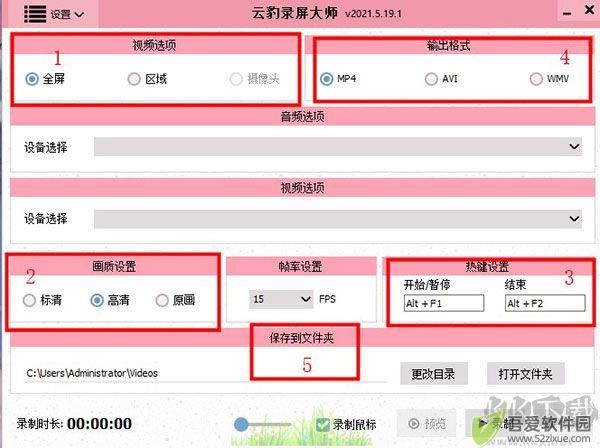Click the save path C:\Users\Administrator\Videos
The image size is (600, 448).
[92, 373]
